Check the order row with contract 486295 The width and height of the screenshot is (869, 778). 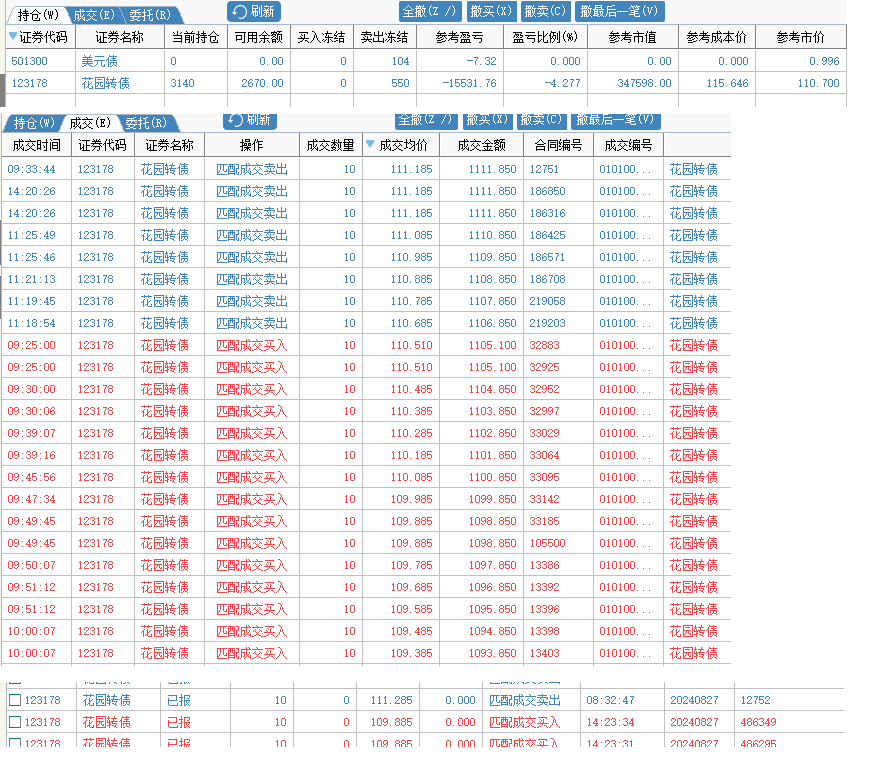tap(15, 742)
